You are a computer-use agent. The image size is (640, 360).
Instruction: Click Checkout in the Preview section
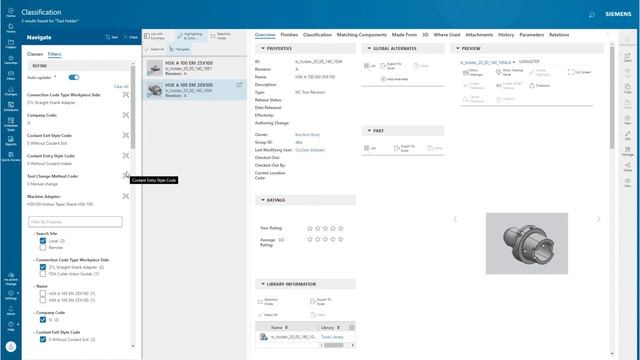pyautogui.click(x=540, y=86)
